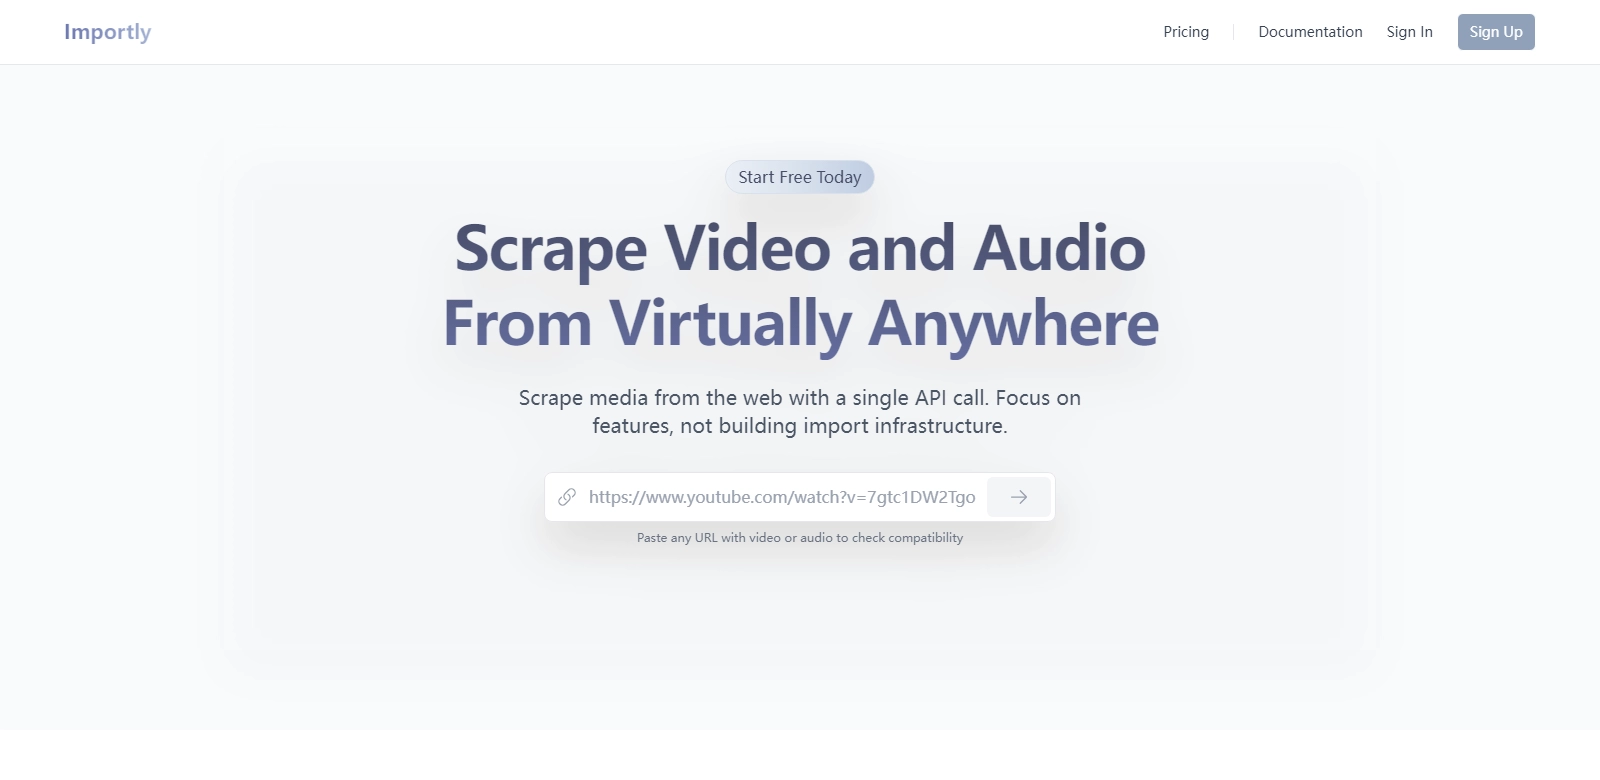Click the word 'Video' in the headline
Image resolution: width=1600 pixels, height=780 pixels.
(747, 248)
